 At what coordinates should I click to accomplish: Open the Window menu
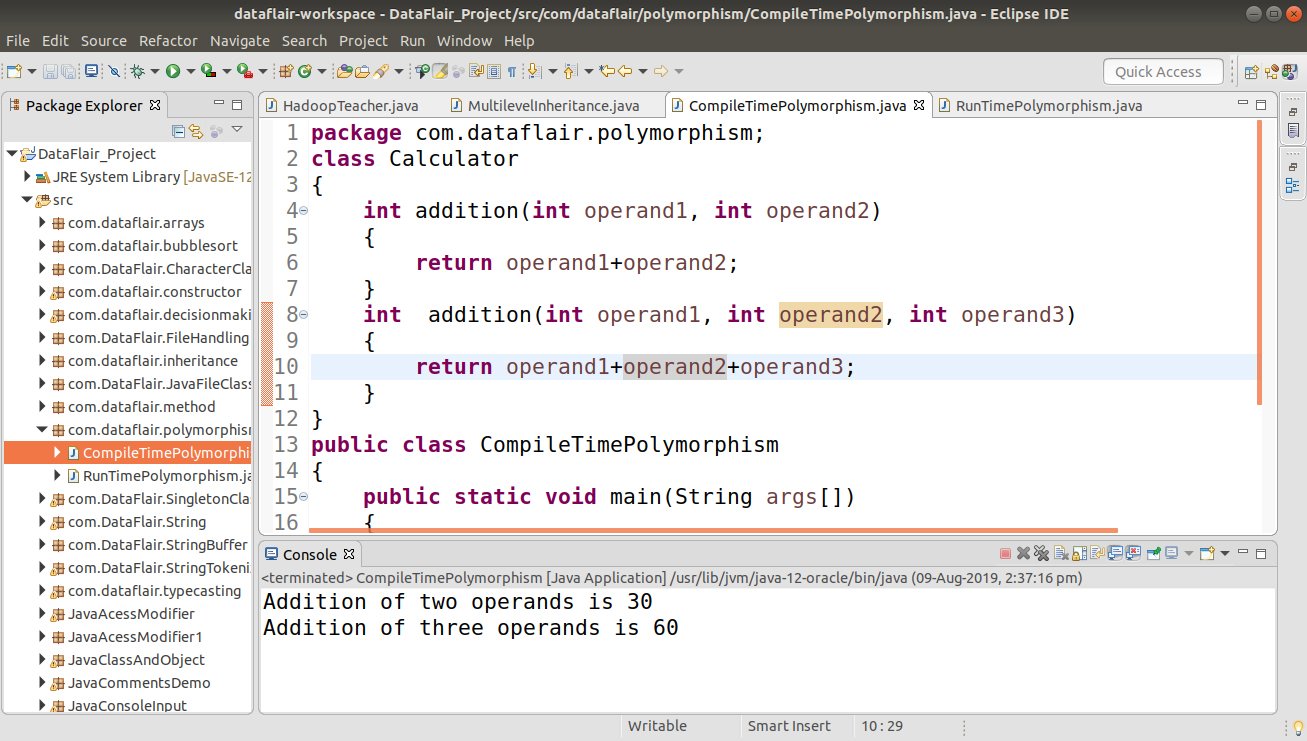click(x=465, y=41)
